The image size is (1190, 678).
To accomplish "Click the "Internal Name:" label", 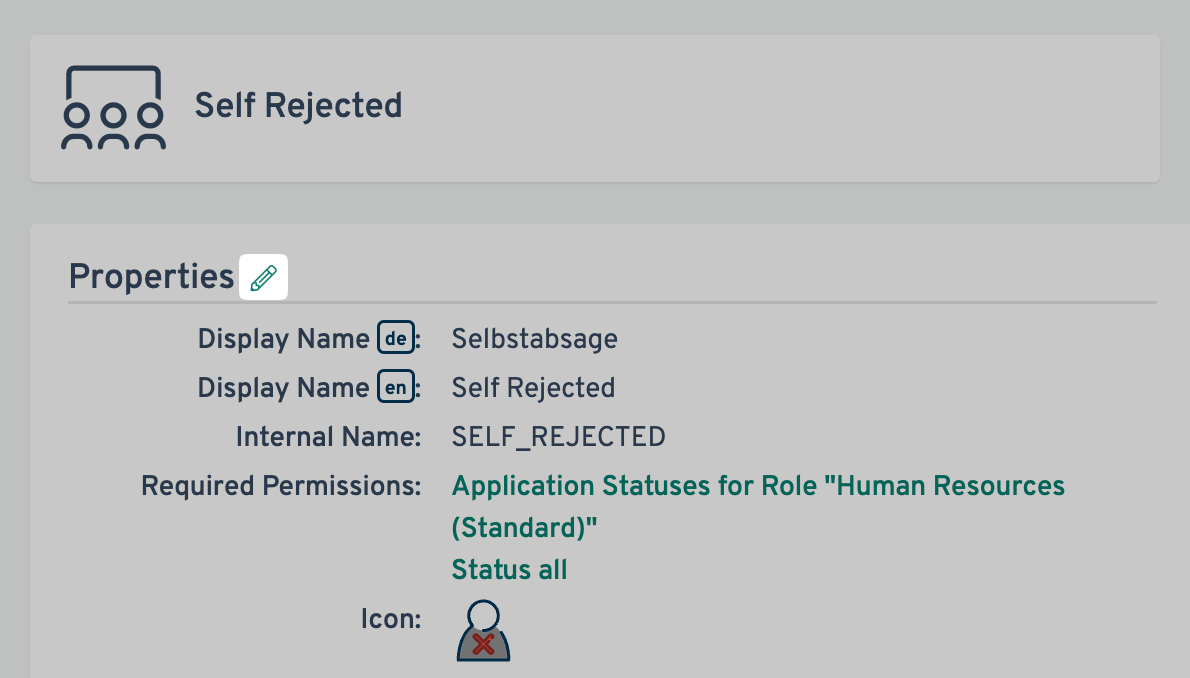I will (328, 437).
